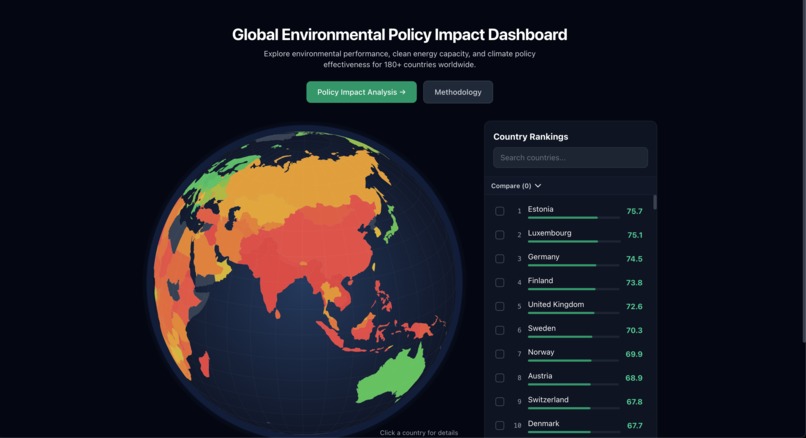Check the Austria compare checkbox
The width and height of the screenshot is (806, 438).
click(500, 378)
